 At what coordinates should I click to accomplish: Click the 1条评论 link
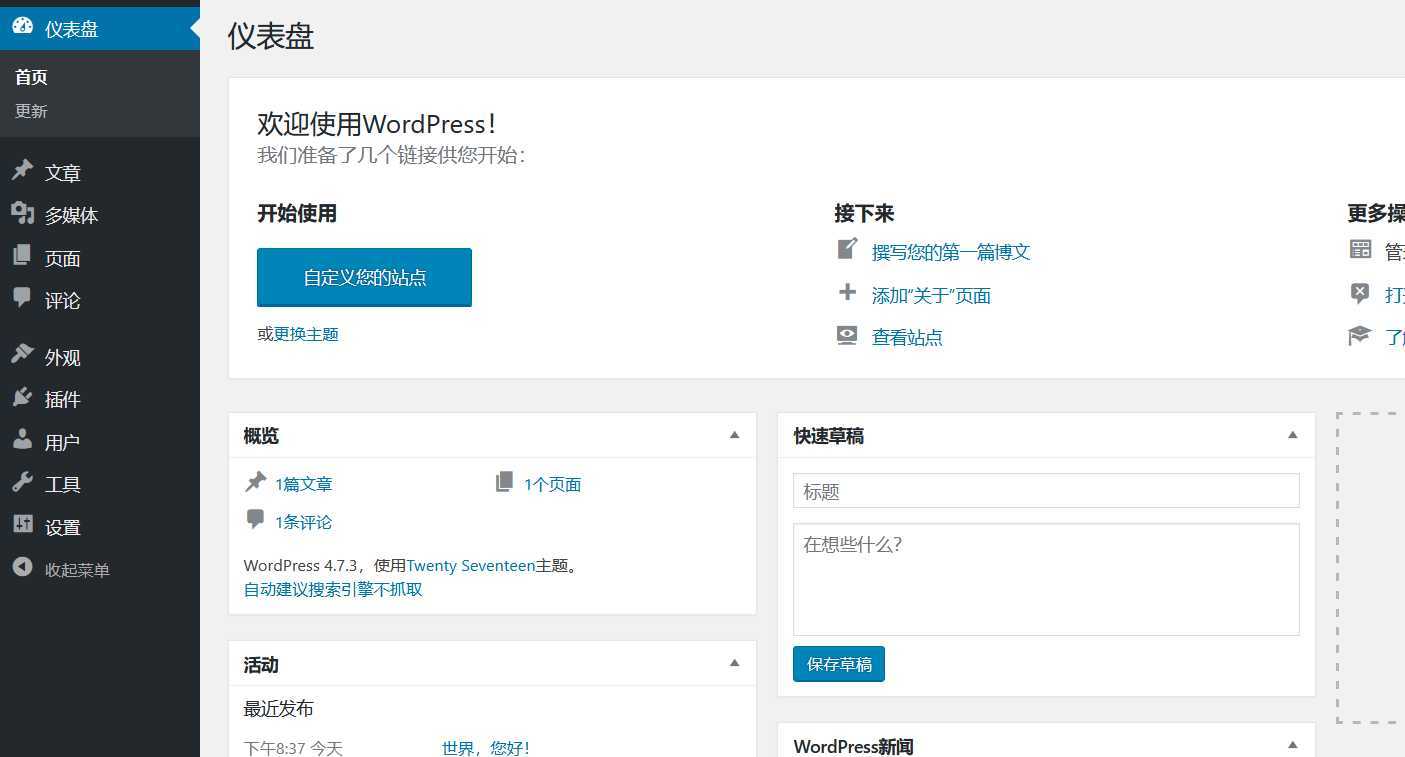[304, 522]
